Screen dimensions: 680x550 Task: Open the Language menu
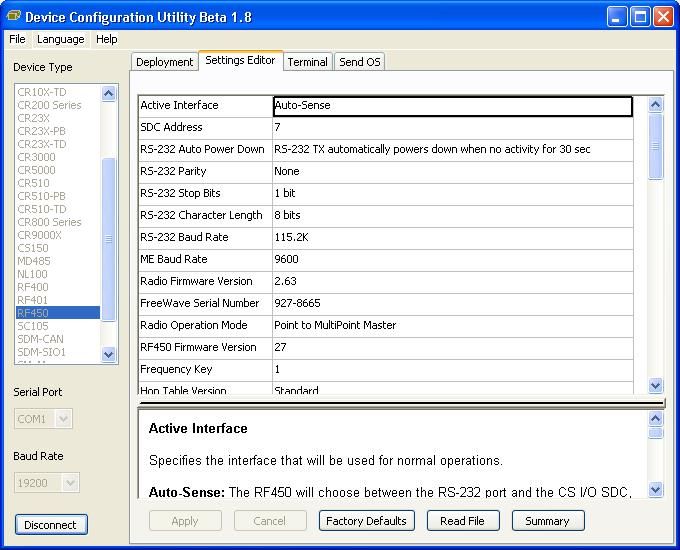coord(61,39)
